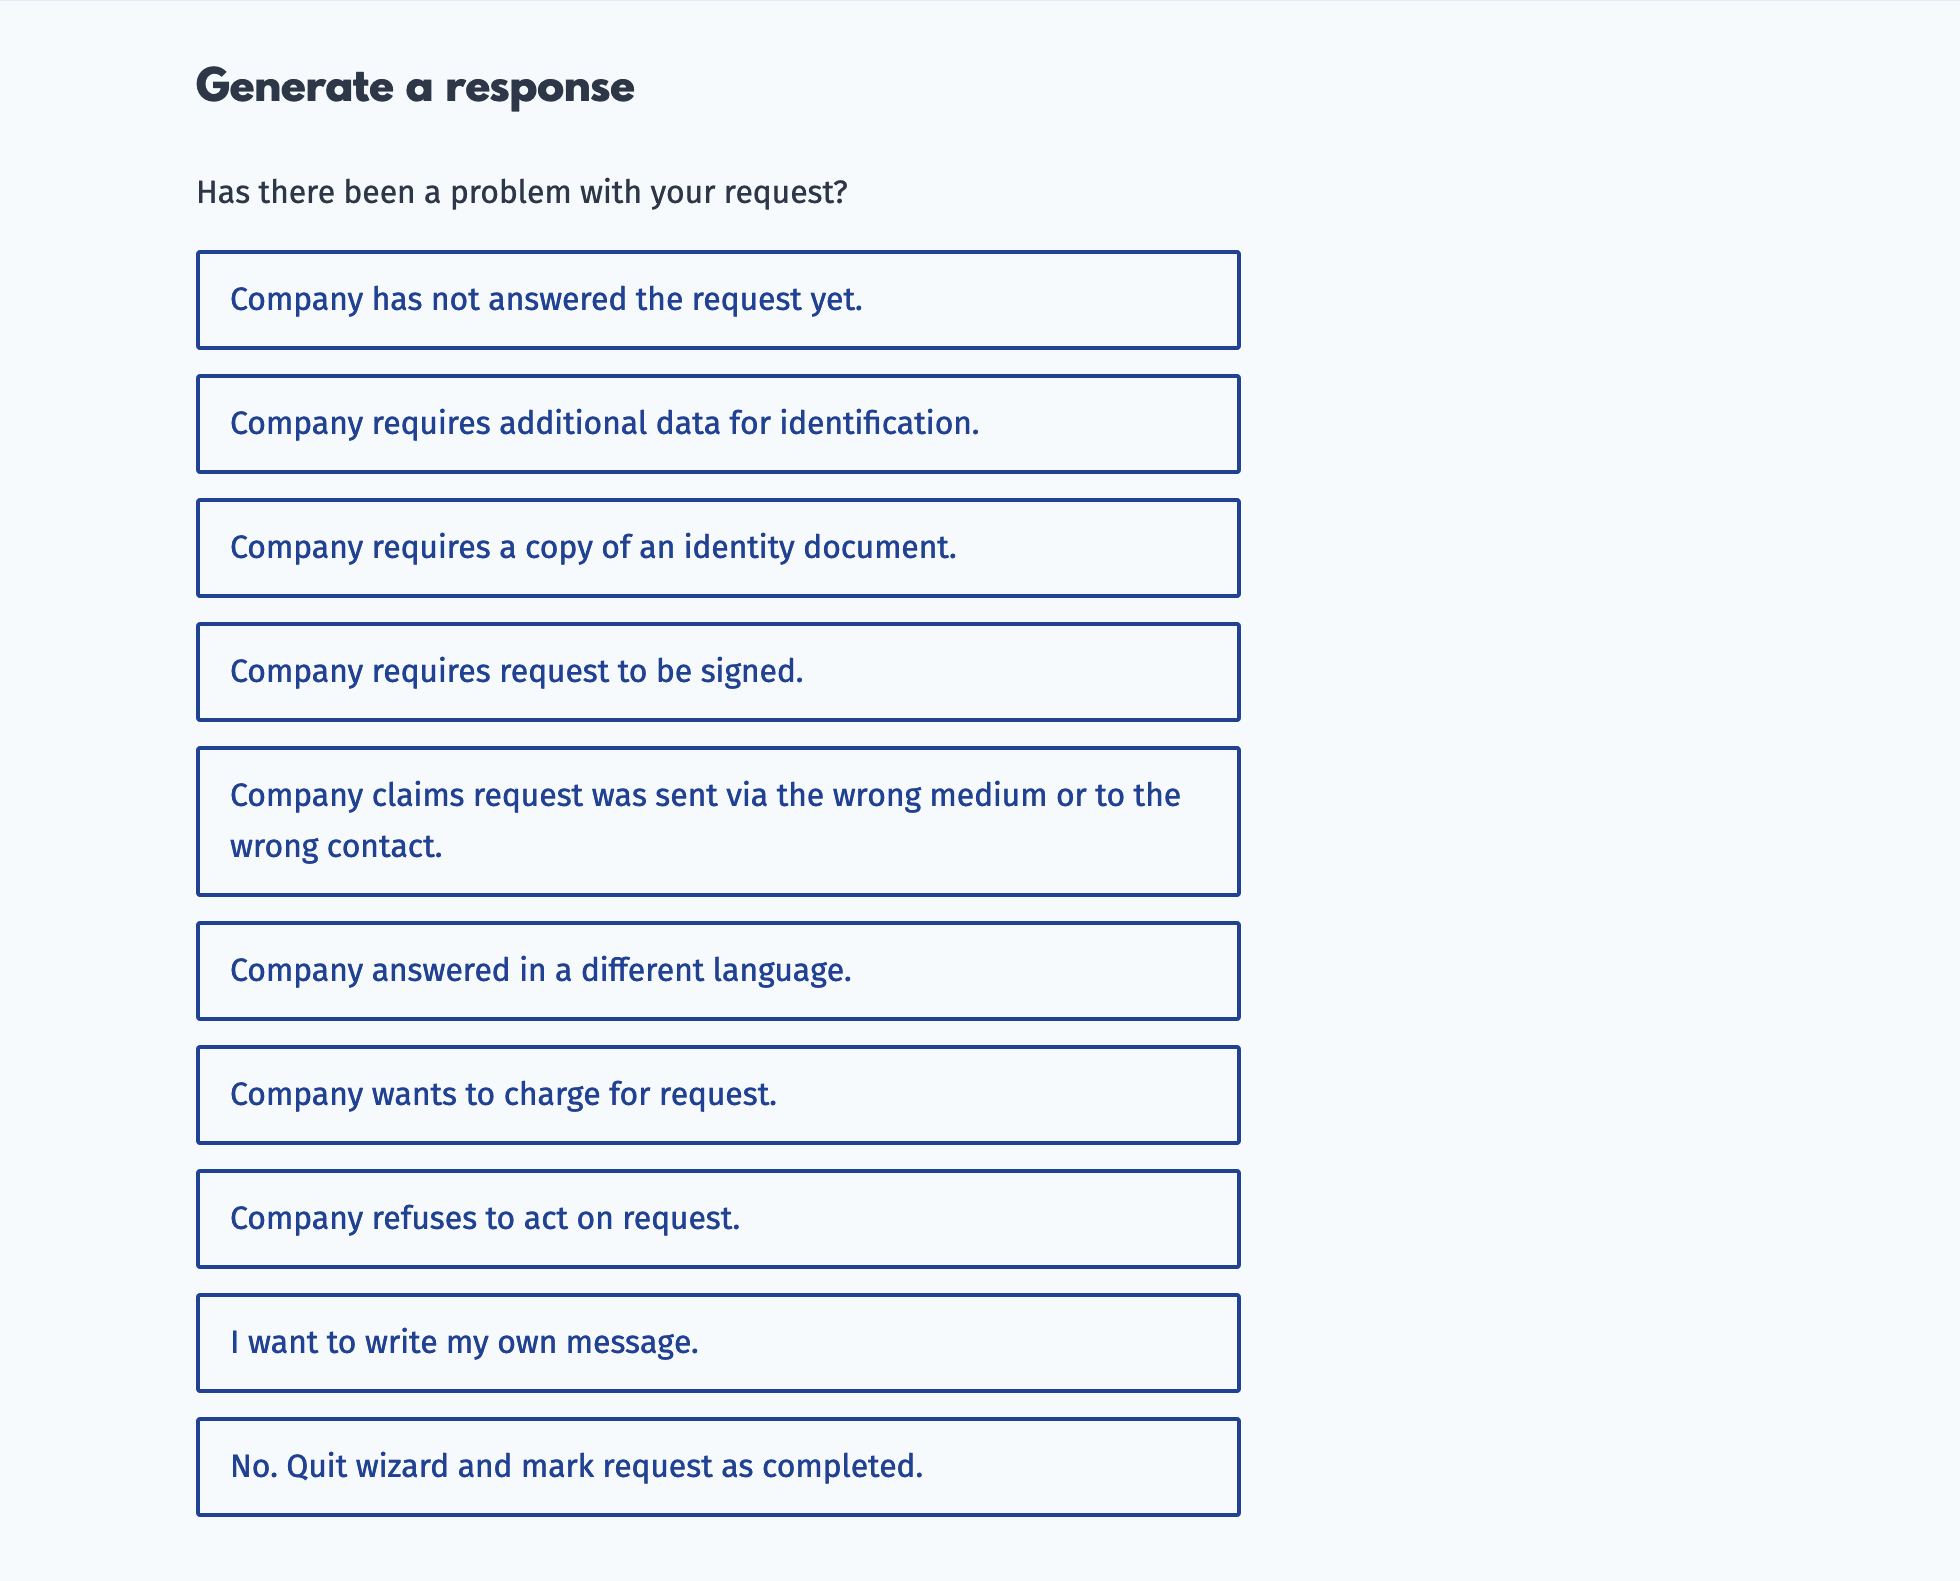Click "Company requires a copy of an identity document"
Viewport: 1960px width, 1581px height.
pyautogui.click(x=718, y=547)
